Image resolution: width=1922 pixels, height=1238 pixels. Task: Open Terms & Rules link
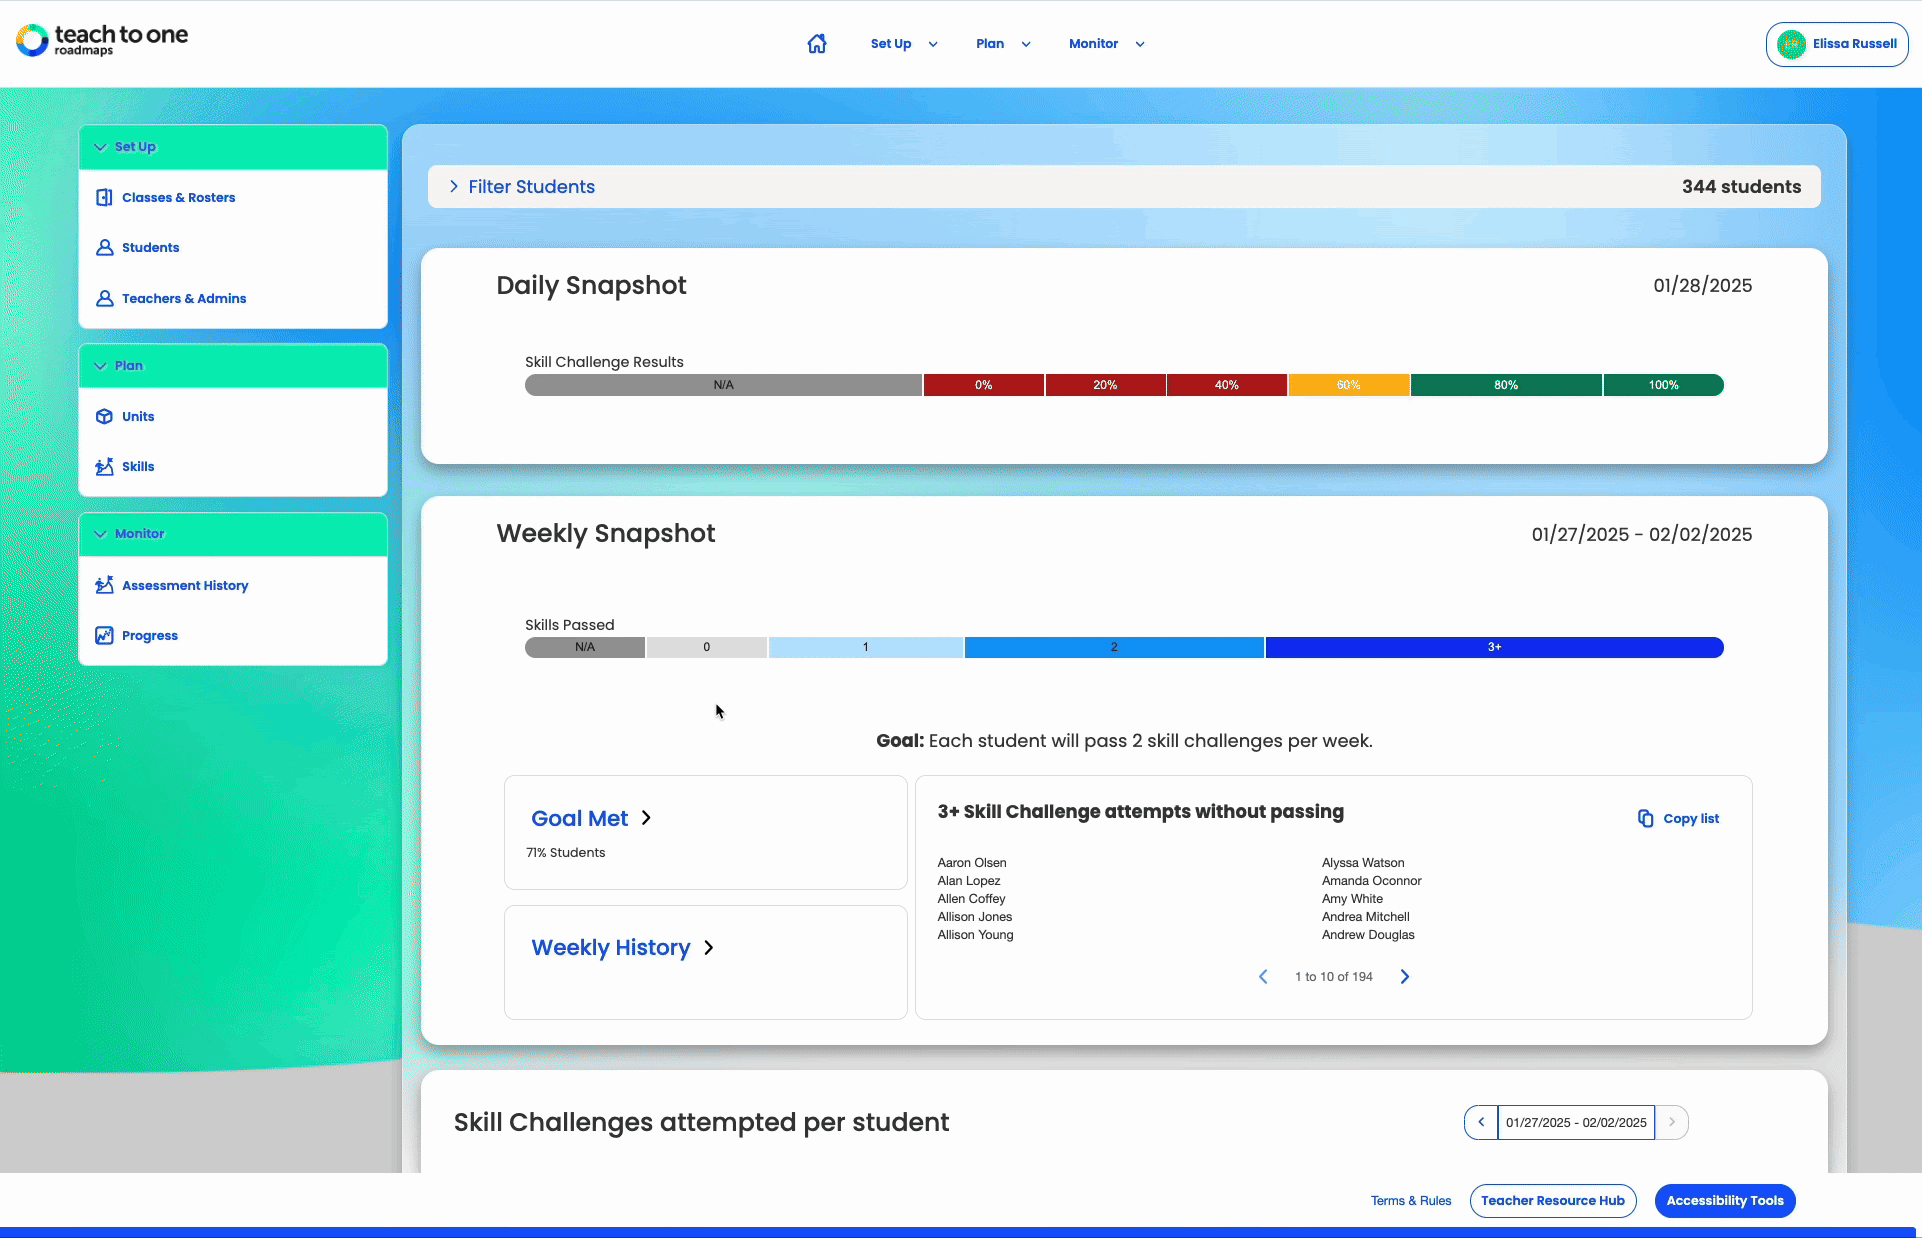click(1411, 1201)
